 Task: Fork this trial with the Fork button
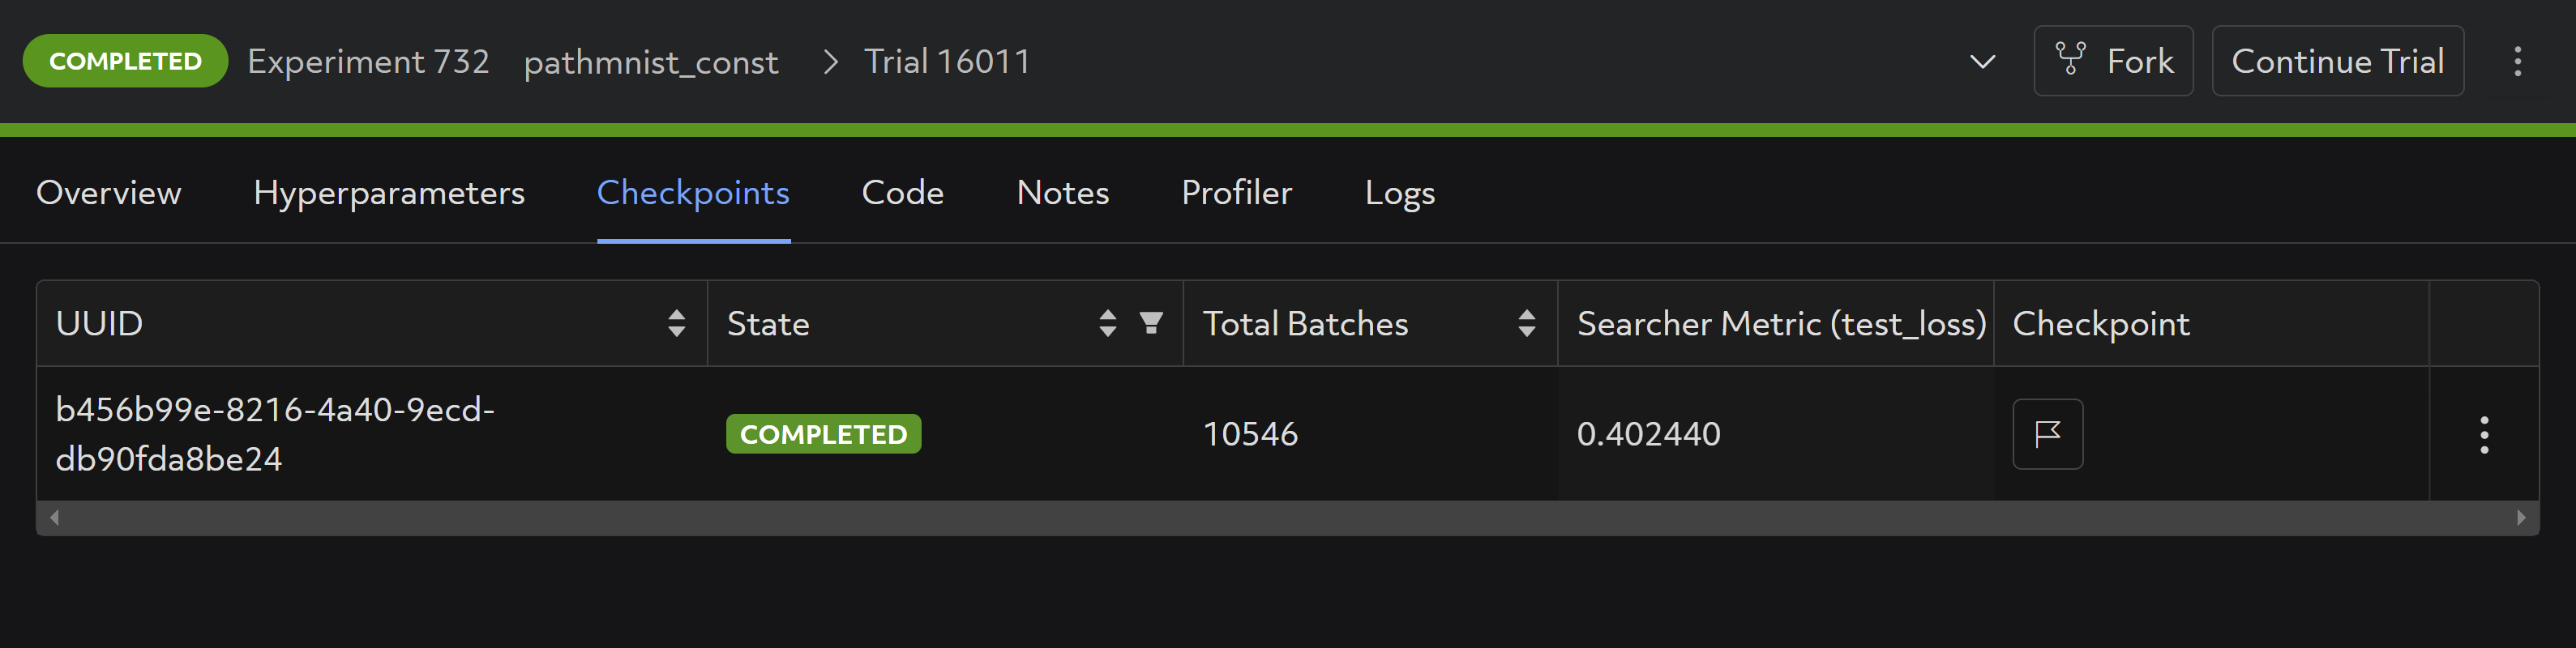[2113, 61]
